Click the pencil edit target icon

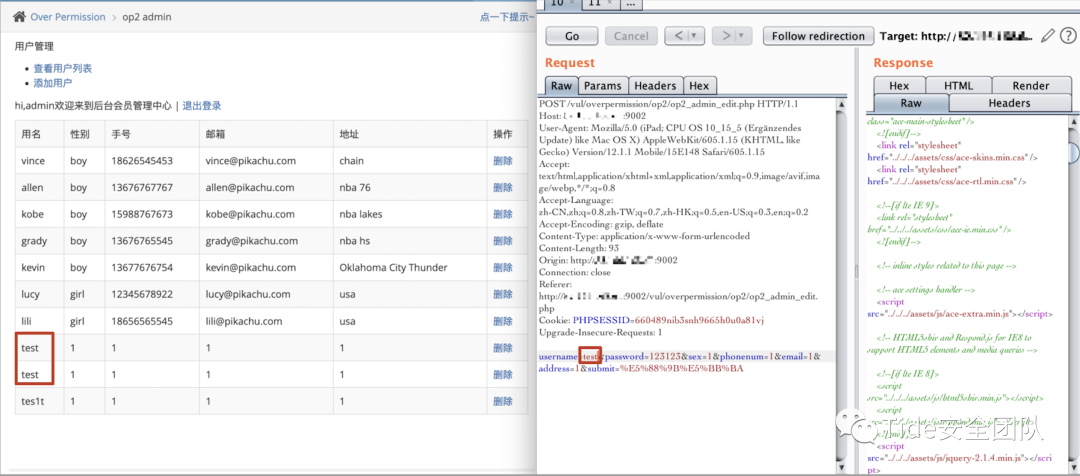(1048, 36)
